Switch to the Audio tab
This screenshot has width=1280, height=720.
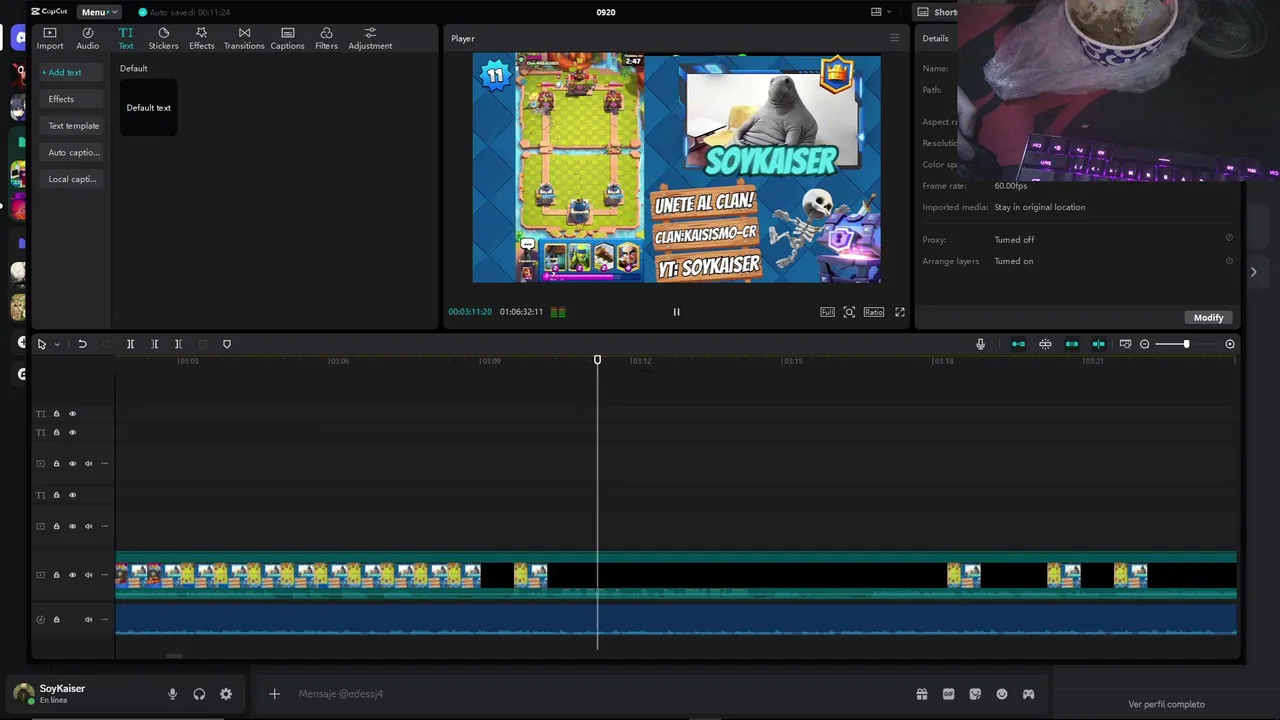88,38
